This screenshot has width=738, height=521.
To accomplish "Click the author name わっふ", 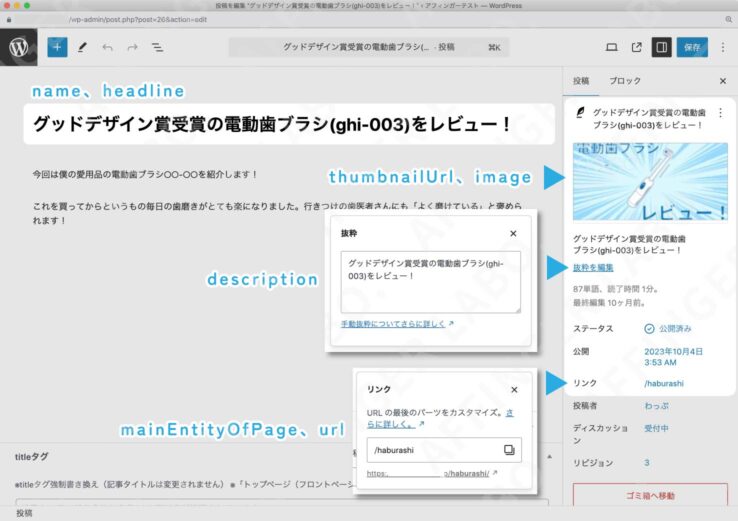I will [657, 406].
